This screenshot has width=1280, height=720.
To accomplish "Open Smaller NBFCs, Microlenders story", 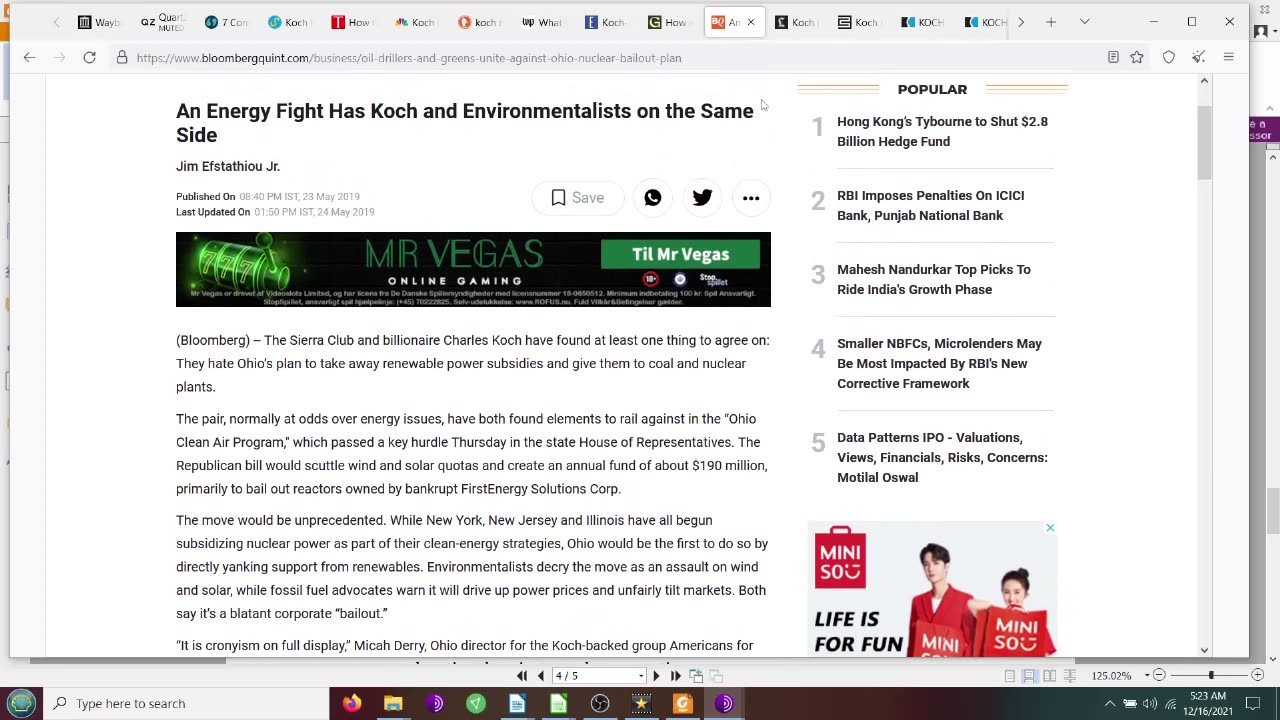I will (x=939, y=363).
